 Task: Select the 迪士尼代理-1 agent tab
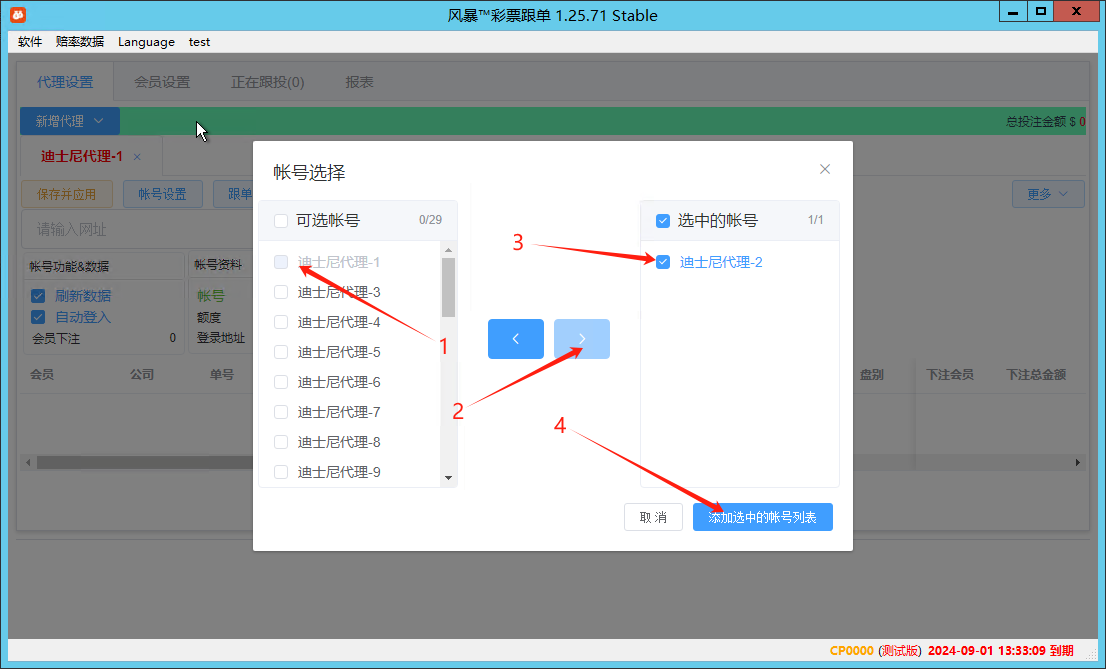[x=82, y=157]
